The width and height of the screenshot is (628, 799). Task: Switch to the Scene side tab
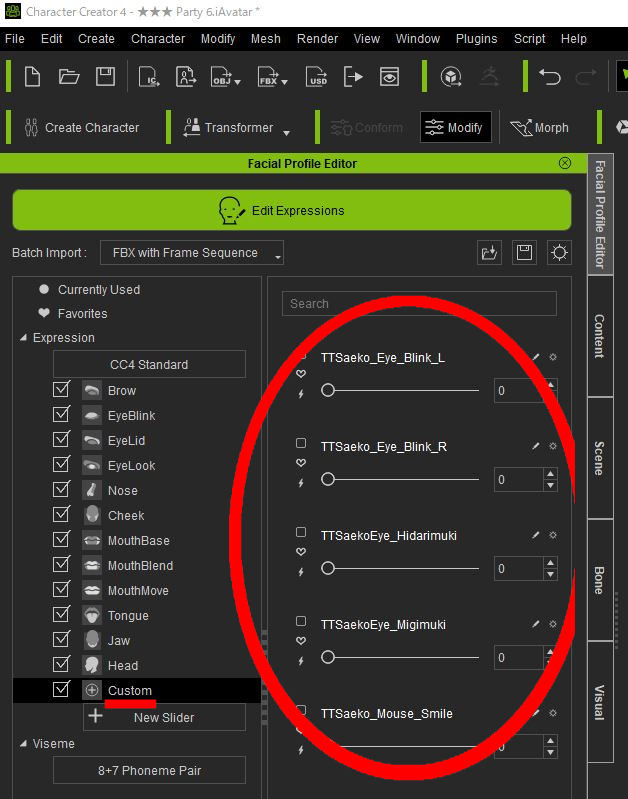click(600, 458)
